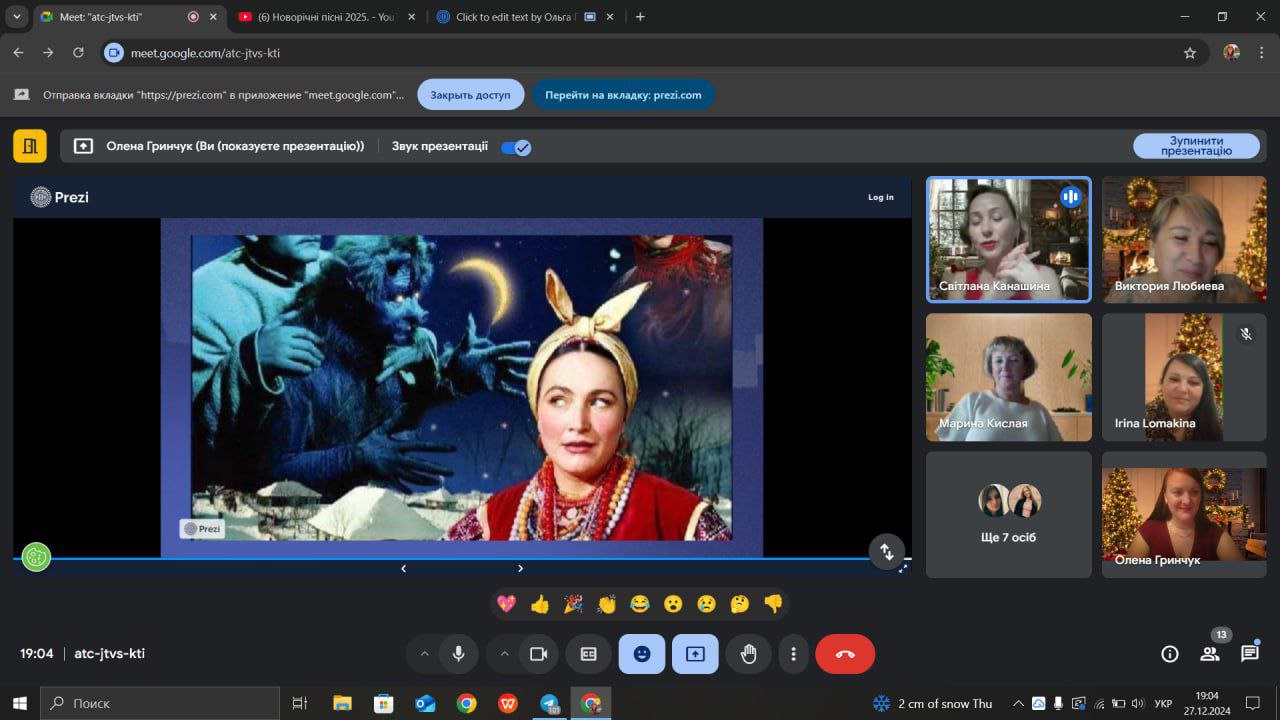Toggle the presentation audio switch
Screen dimensions: 1280x720
[x=516, y=147]
